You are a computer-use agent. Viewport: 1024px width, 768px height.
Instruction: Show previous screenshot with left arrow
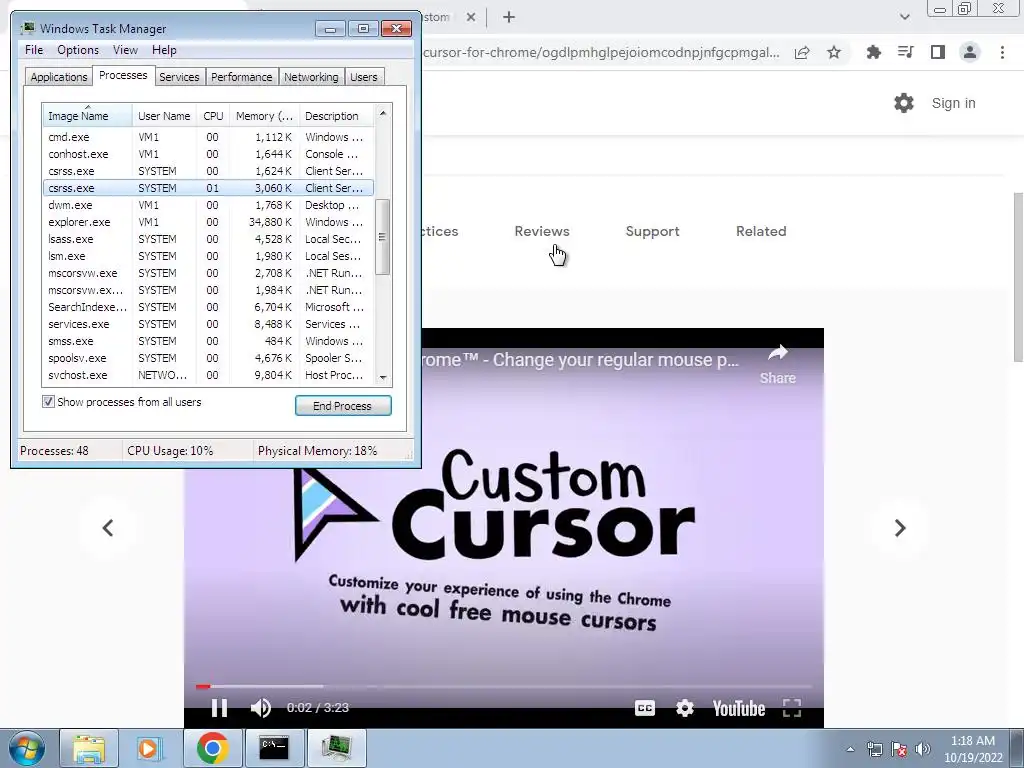(108, 528)
